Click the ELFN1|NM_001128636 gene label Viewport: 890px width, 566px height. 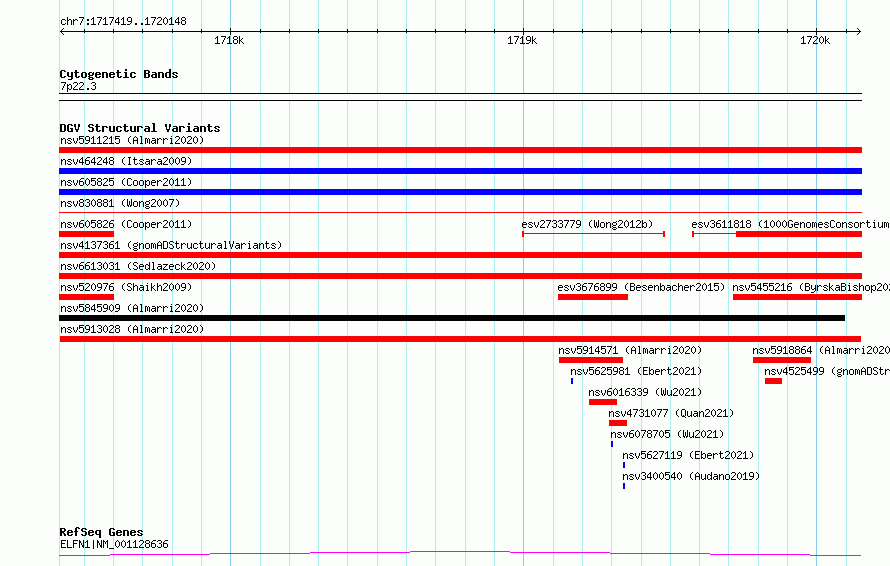(x=114, y=544)
